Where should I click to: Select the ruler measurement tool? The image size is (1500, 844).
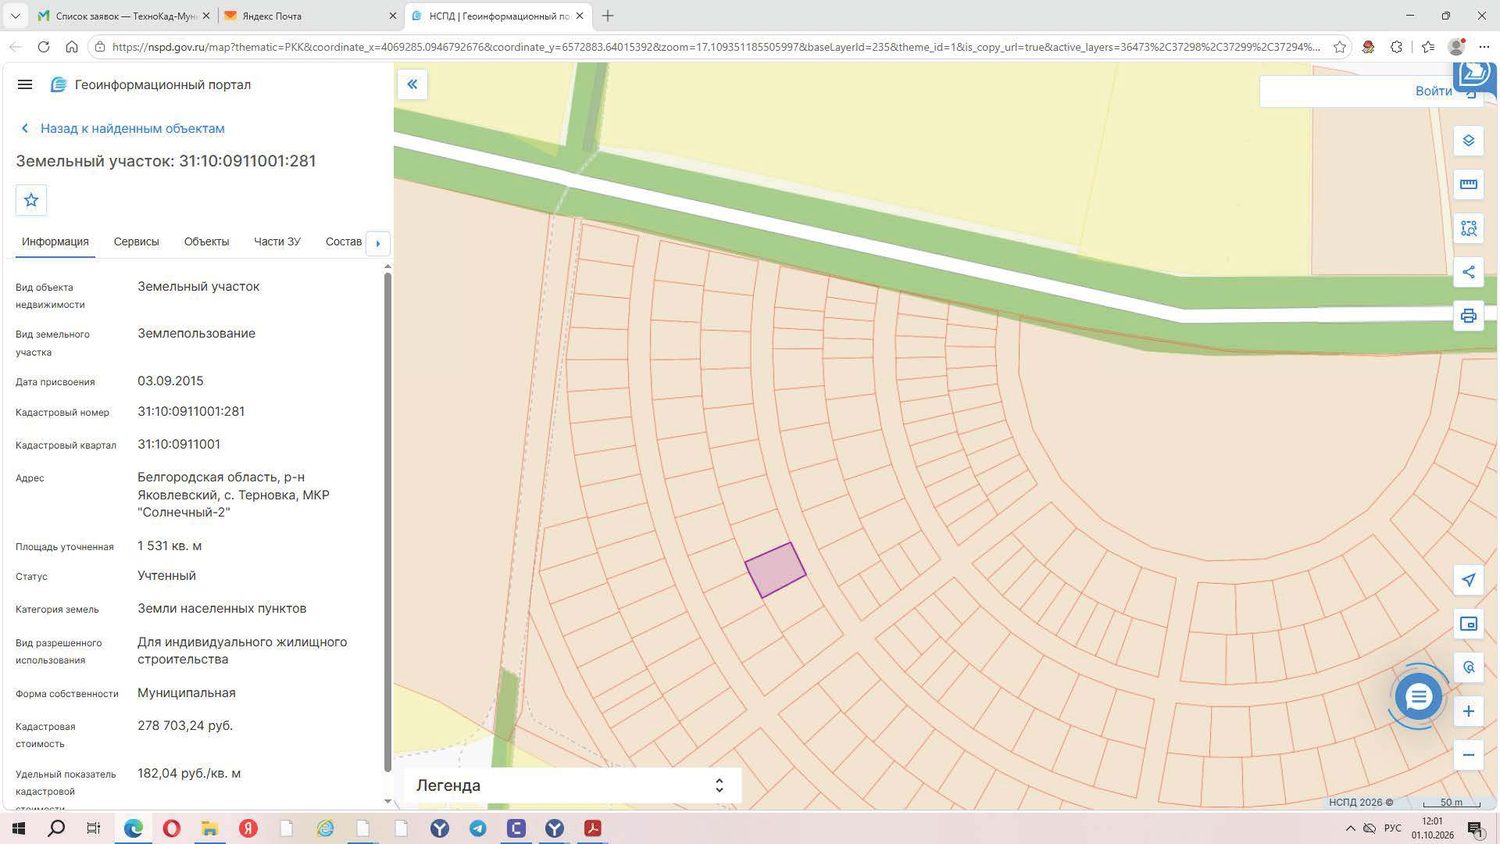pyautogui.click(x=1468, y=184)
